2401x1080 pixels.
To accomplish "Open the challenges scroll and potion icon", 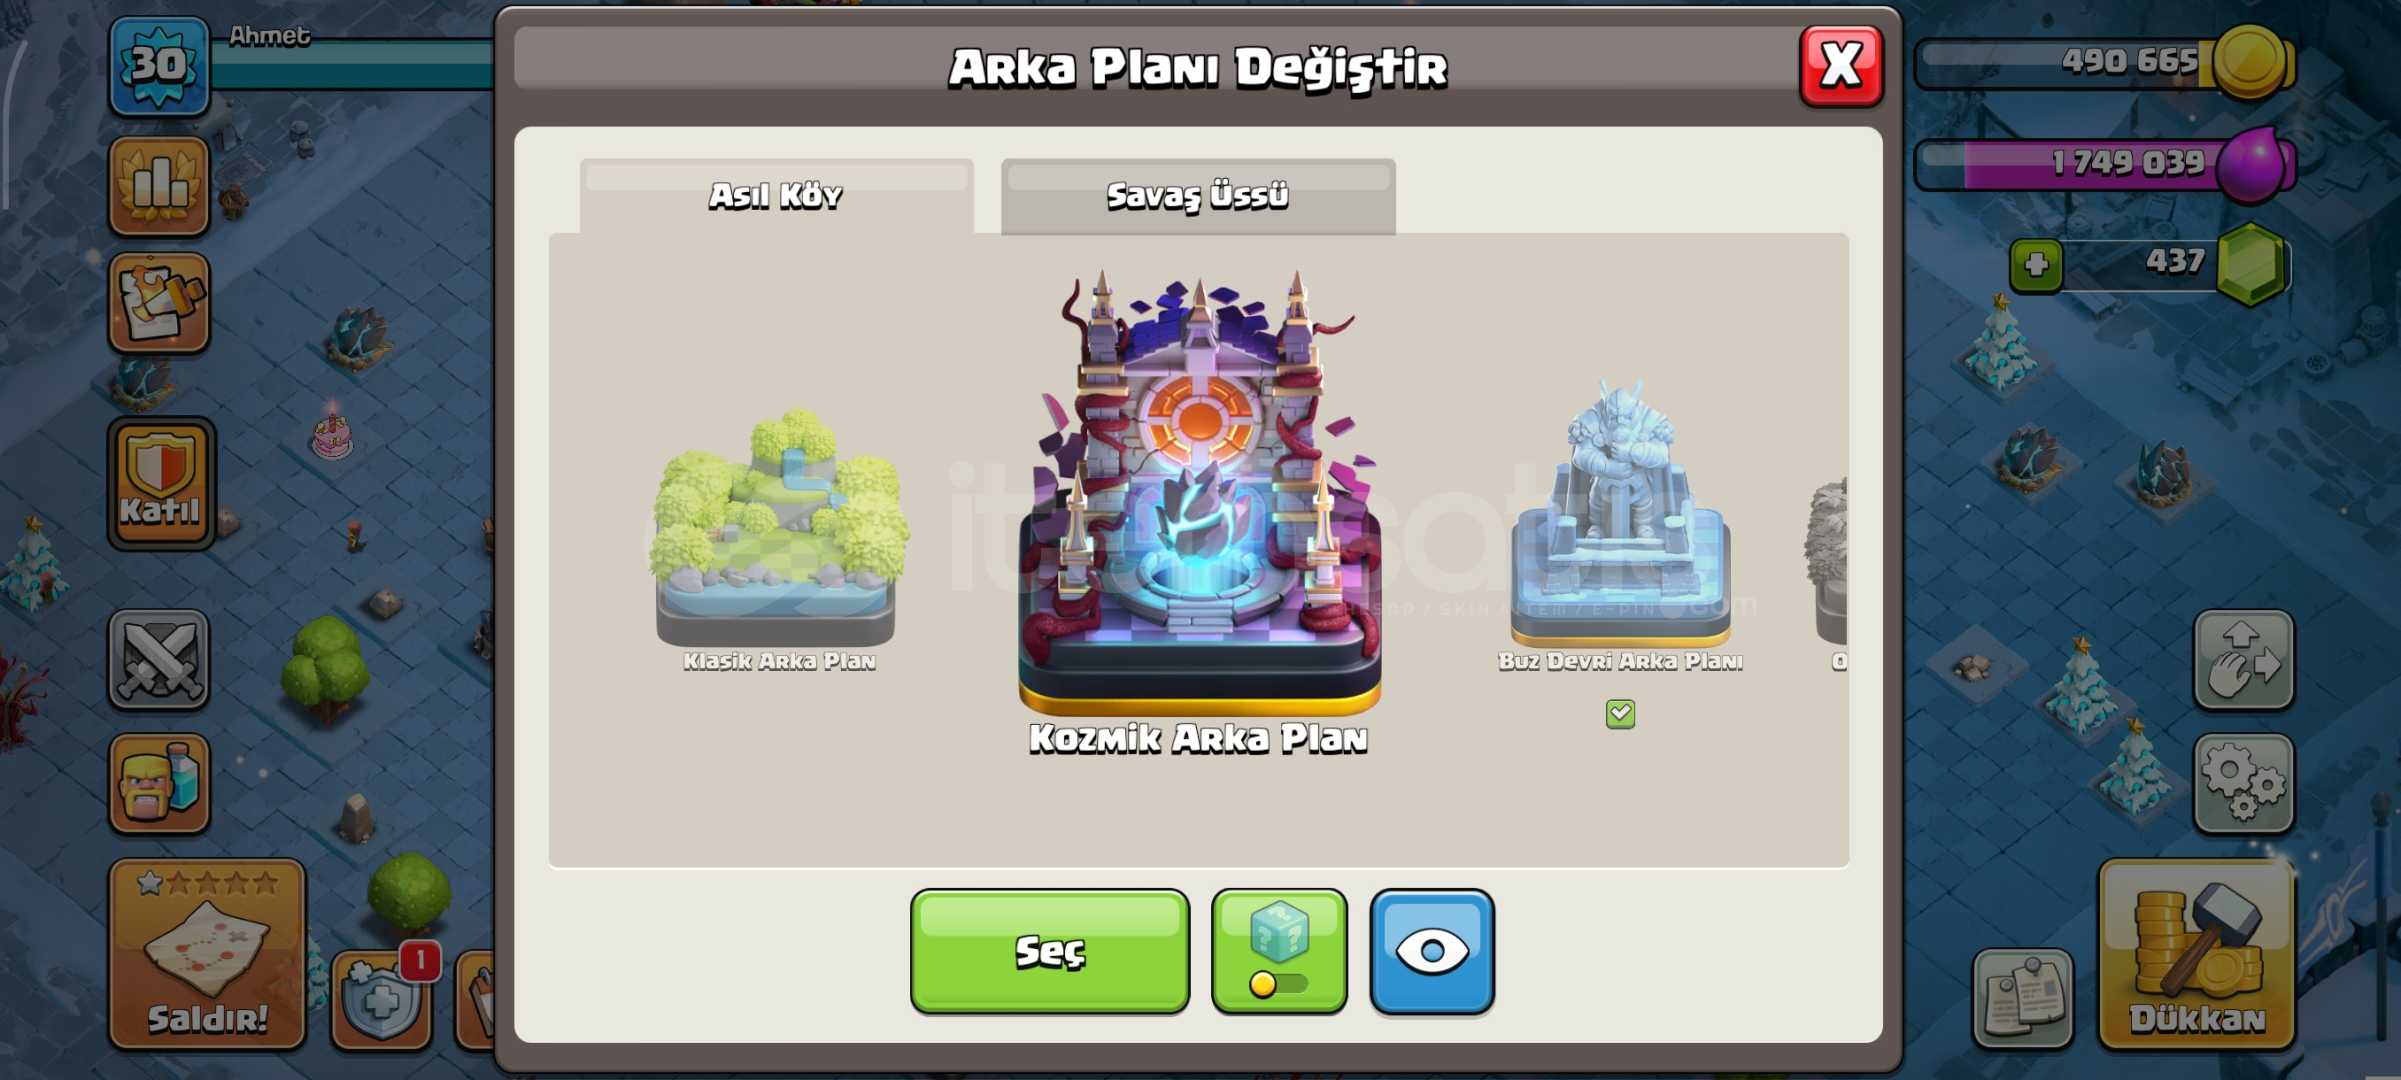I will [x=159, y=303].
